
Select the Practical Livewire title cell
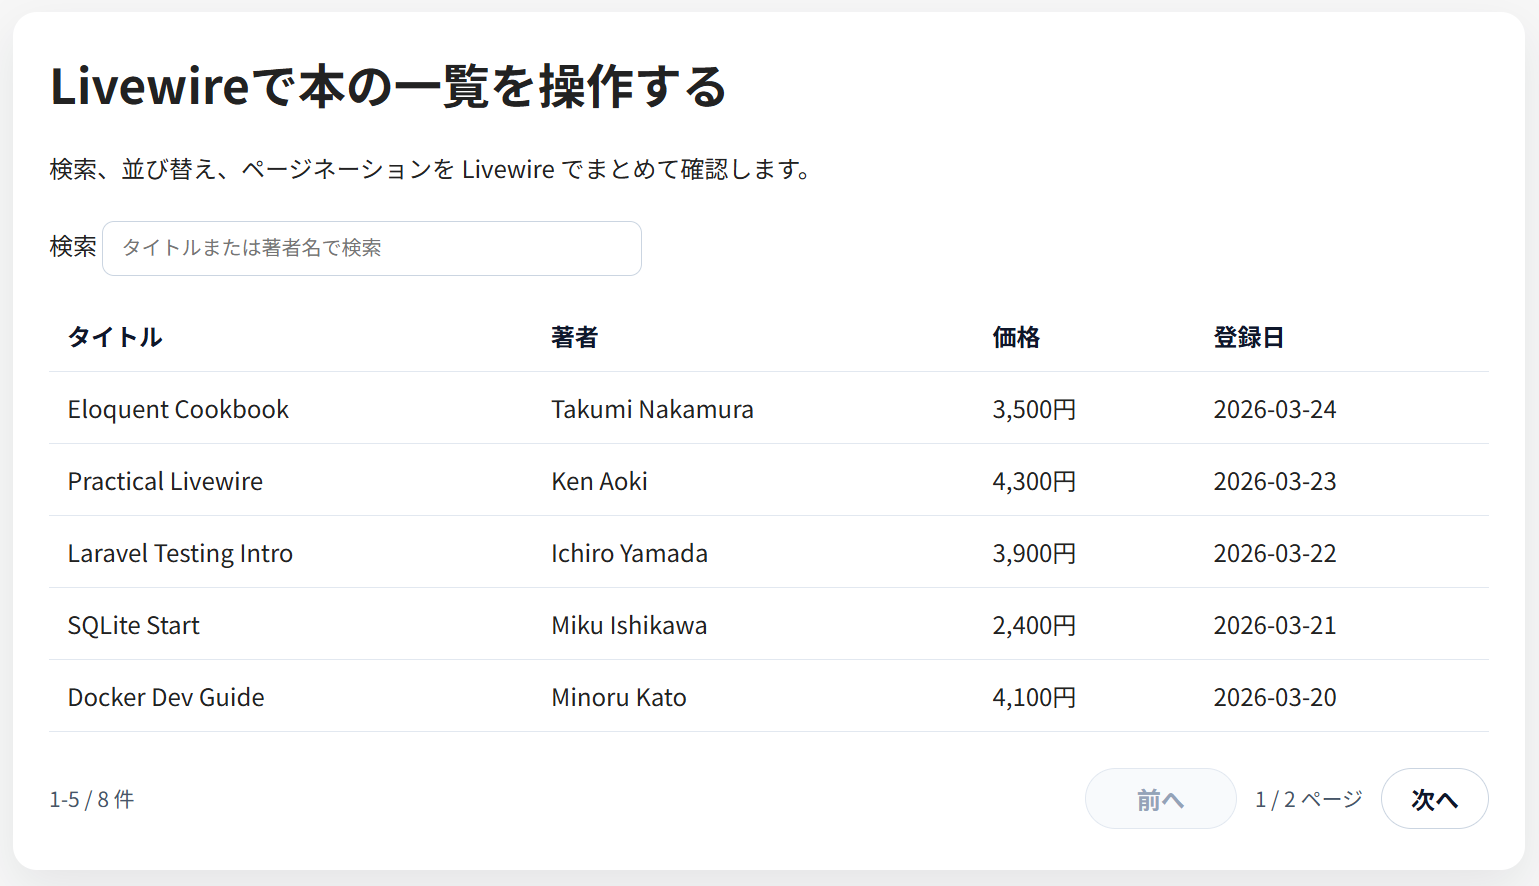[165, 481]
